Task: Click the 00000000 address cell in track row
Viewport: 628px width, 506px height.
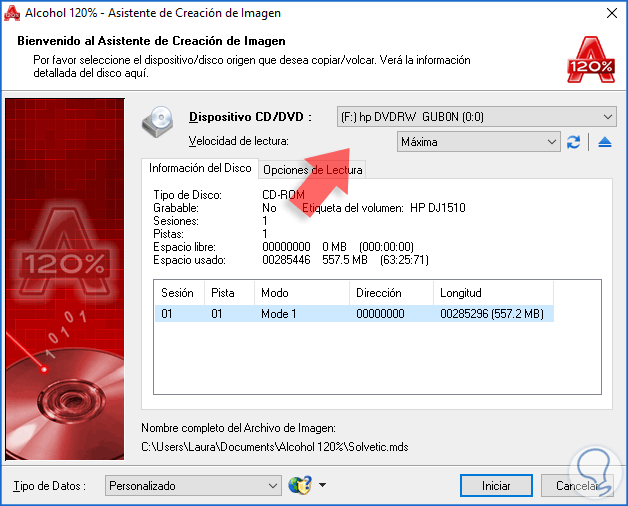Action: [380, 313]
